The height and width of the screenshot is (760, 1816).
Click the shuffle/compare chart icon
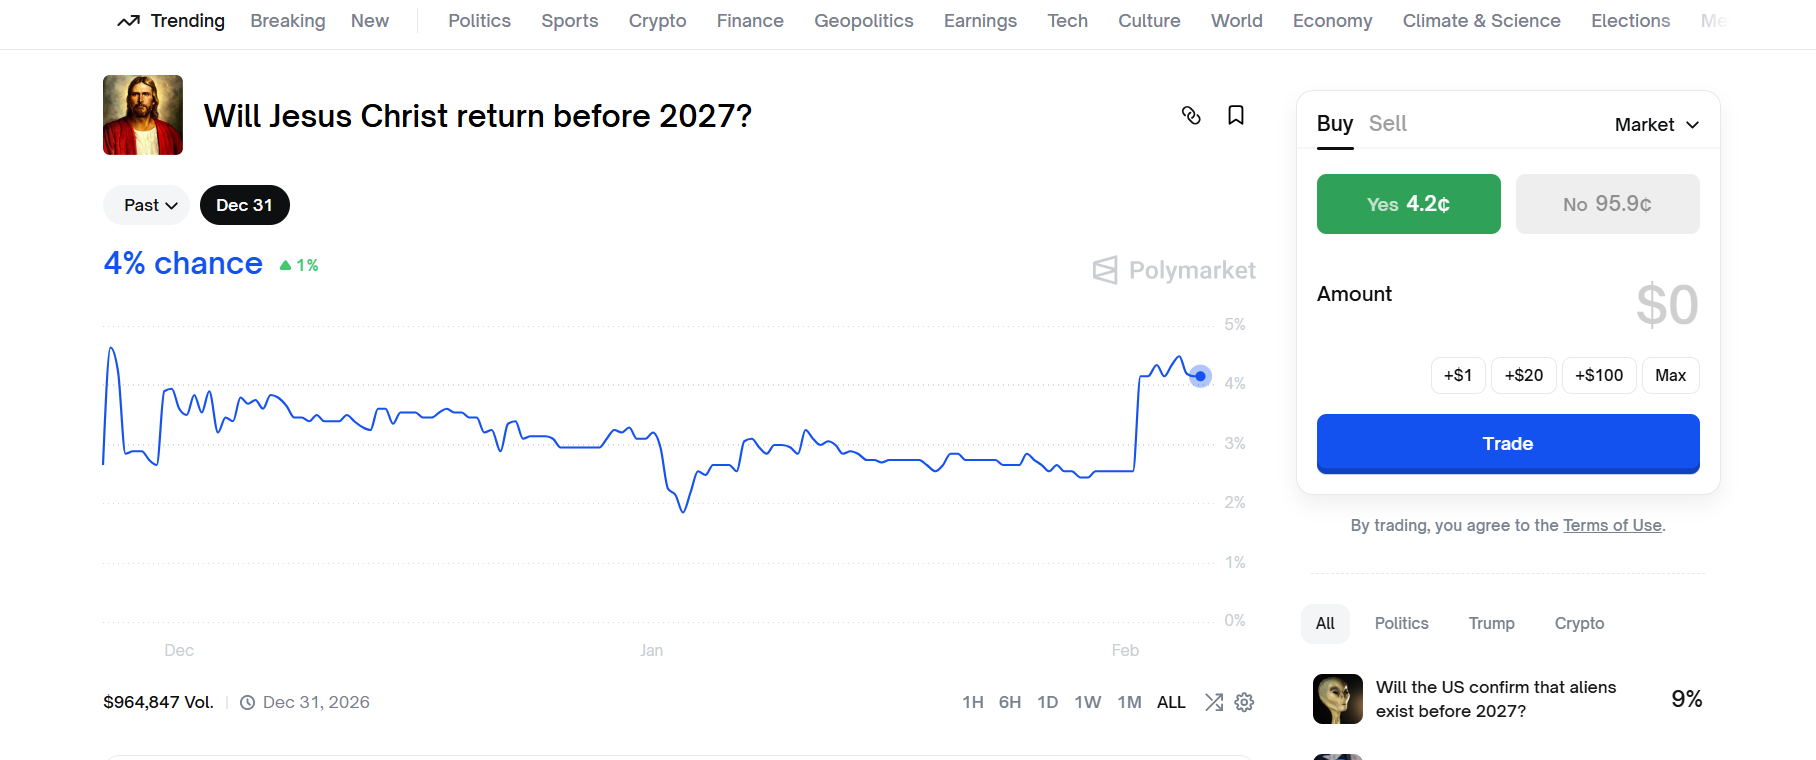pyautogui.click(x=1214, y=702)
